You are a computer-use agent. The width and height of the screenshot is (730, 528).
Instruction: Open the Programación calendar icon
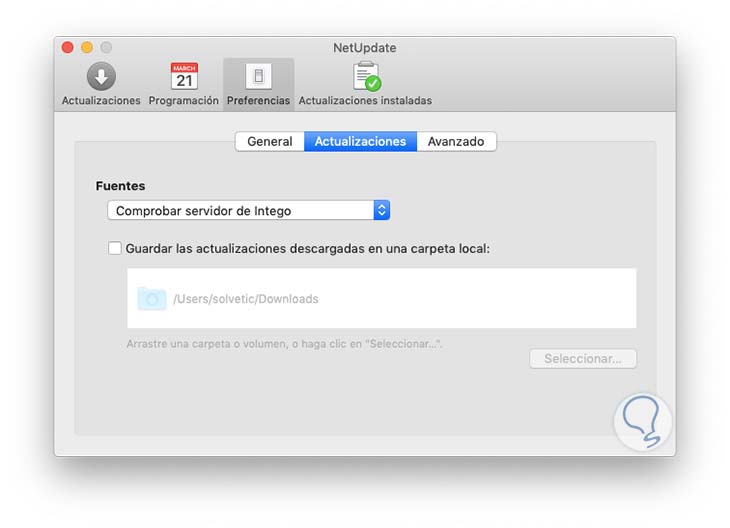pyautogui.click(x=184, y=76)
